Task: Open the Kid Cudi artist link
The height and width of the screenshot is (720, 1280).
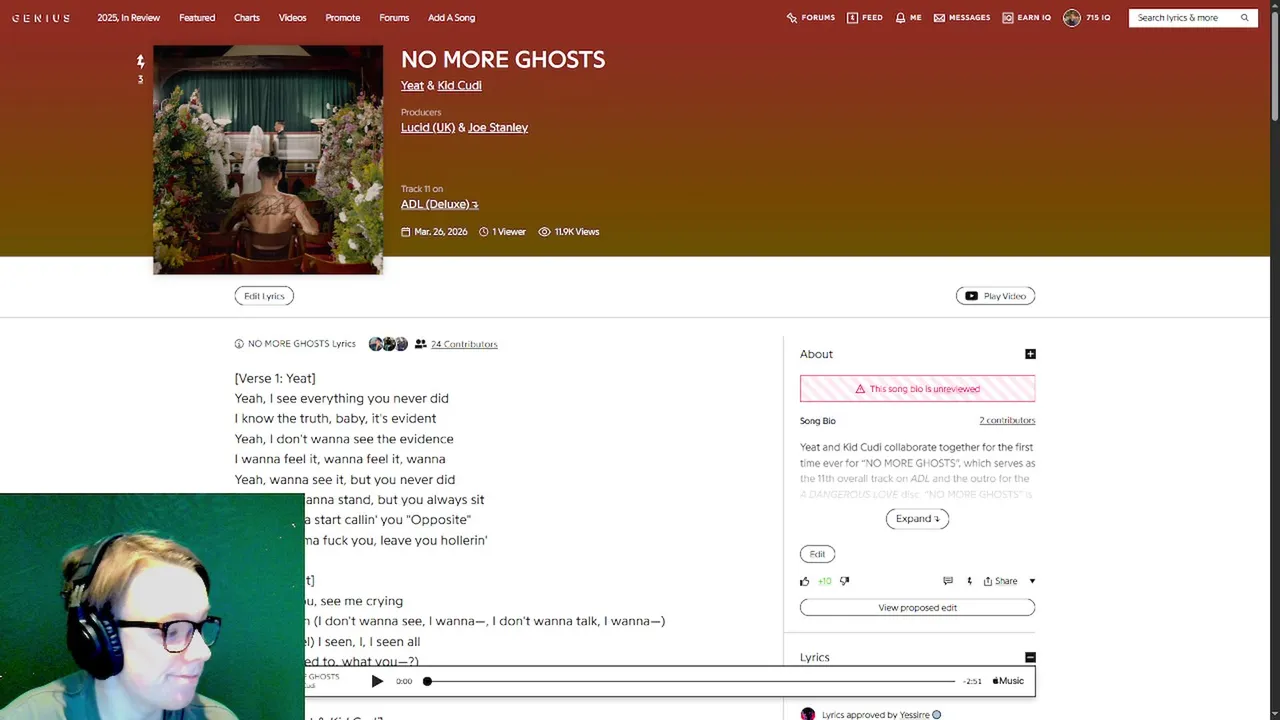Action: tap(459, 86)
